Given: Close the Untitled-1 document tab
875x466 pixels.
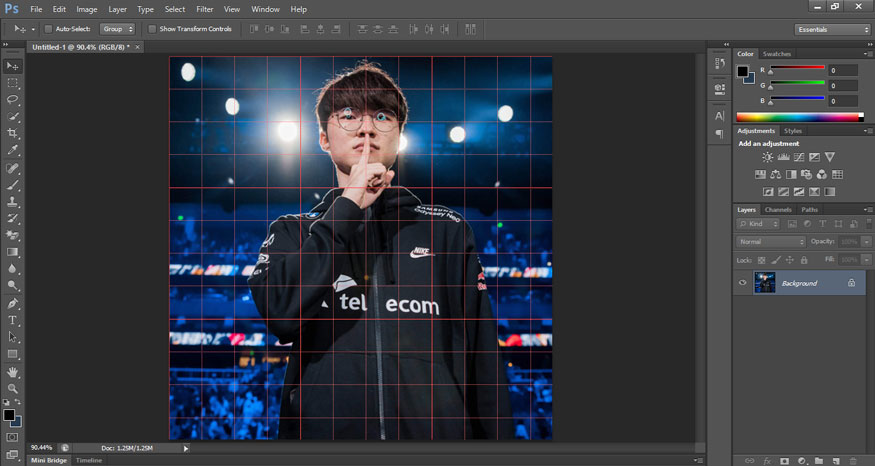Looking at the screenshot, I should coord(137,47).
